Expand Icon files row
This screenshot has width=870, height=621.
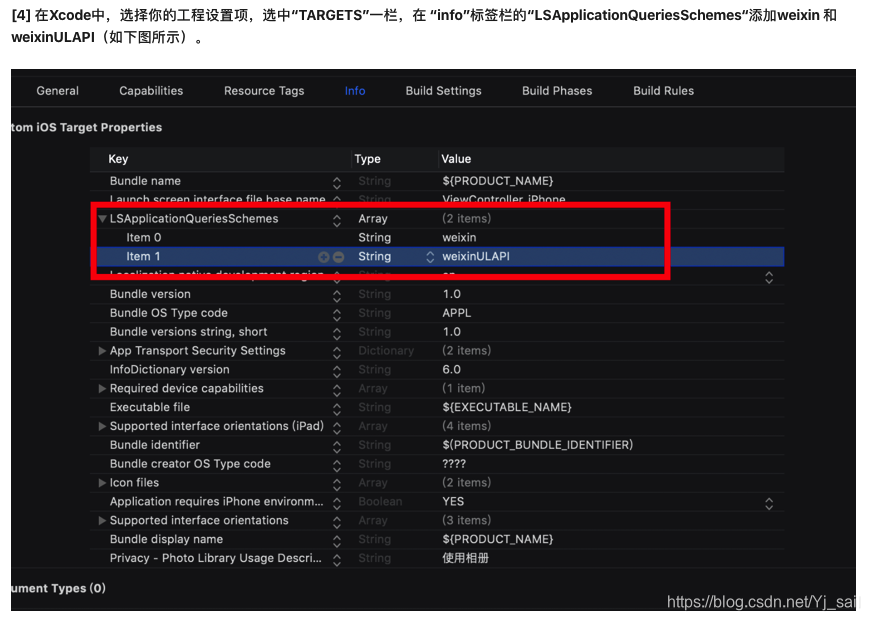point(102,483)
